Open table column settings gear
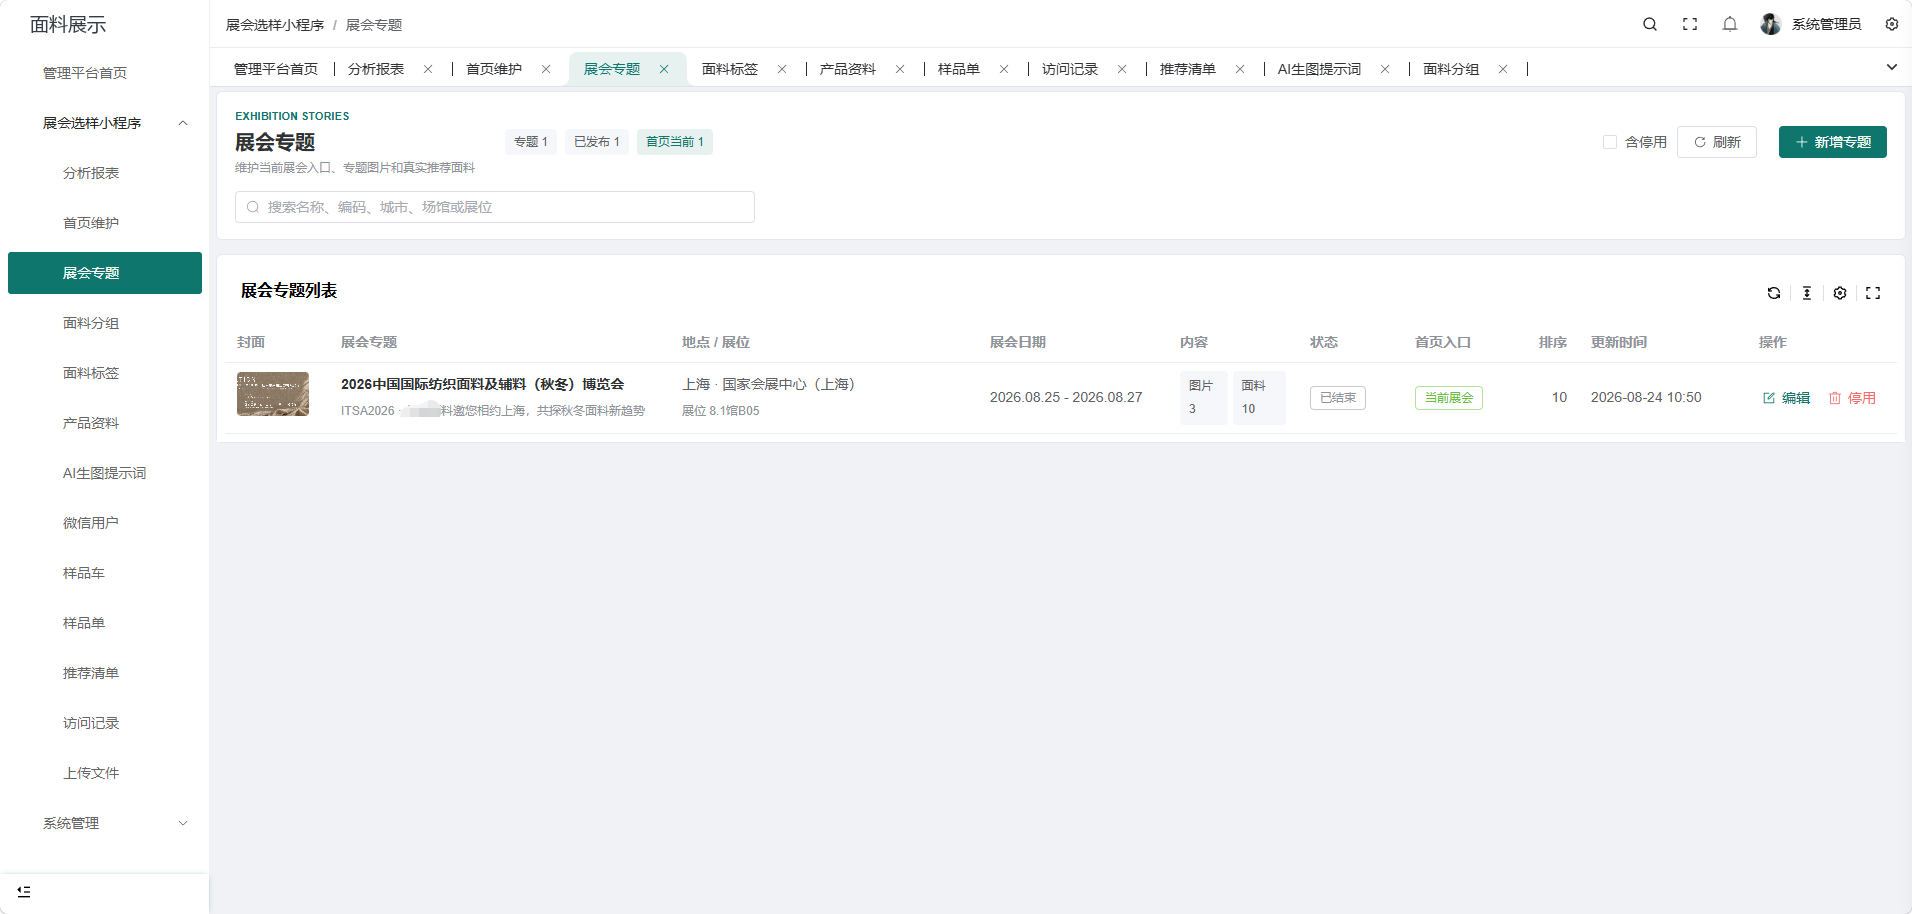Image resolution: width=1912 pixels, height=914 pixels. point(1840,293)
